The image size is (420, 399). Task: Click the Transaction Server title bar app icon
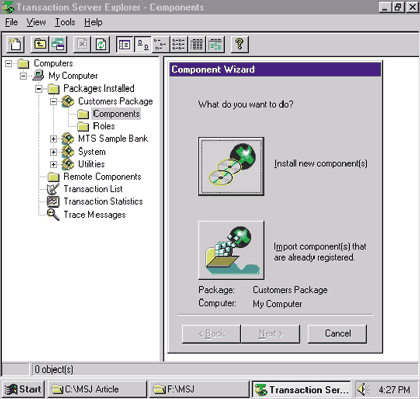8,7
